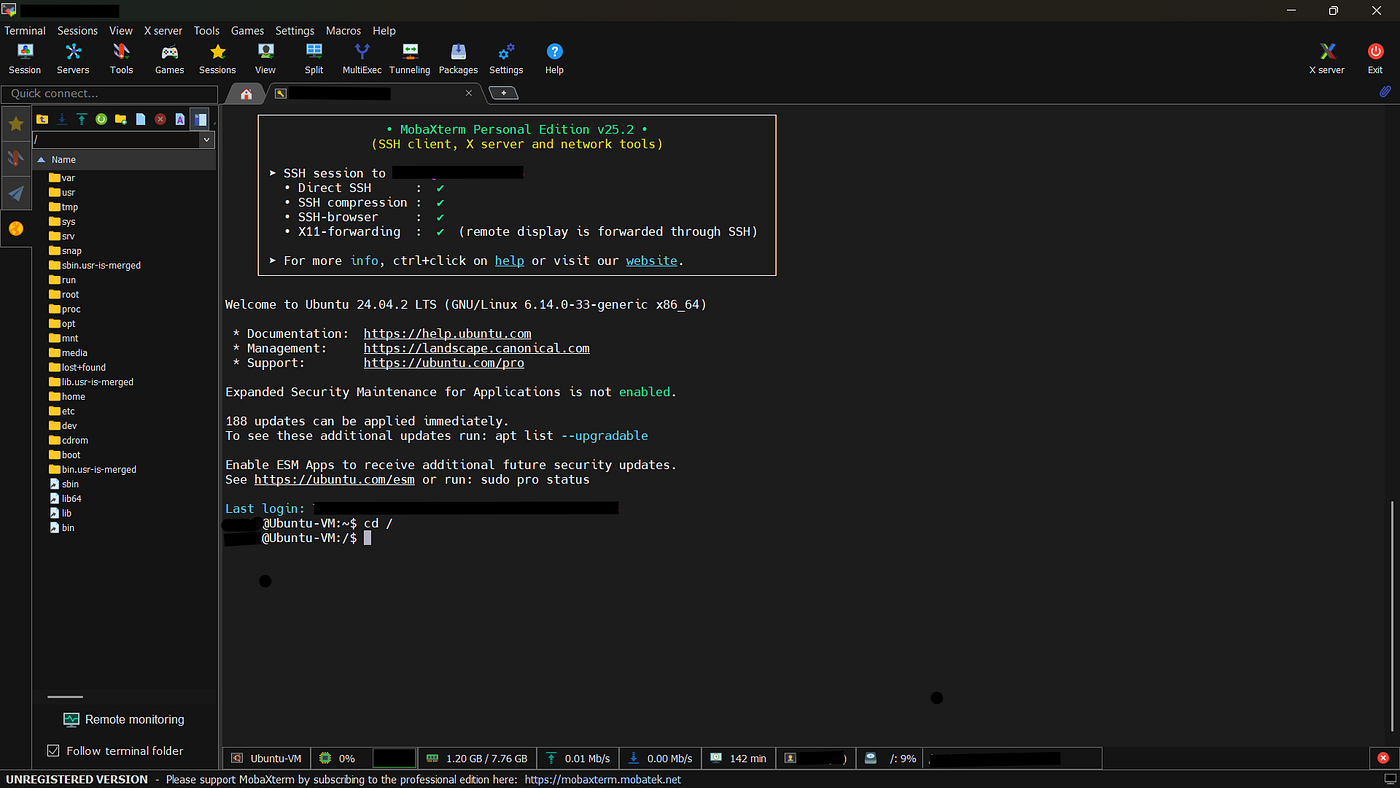Screen dimensions: 1400x788
Task: Click the Ubuntu-VM status bar entry
Action: 267,758
